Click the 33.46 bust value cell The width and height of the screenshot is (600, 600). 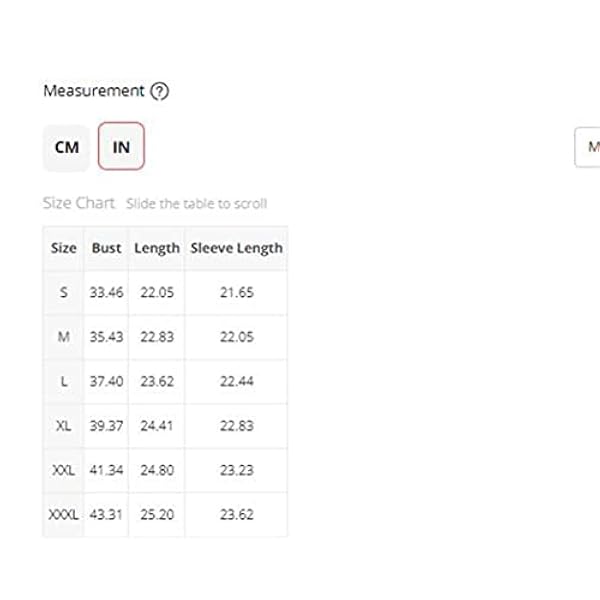pos(106,292)
